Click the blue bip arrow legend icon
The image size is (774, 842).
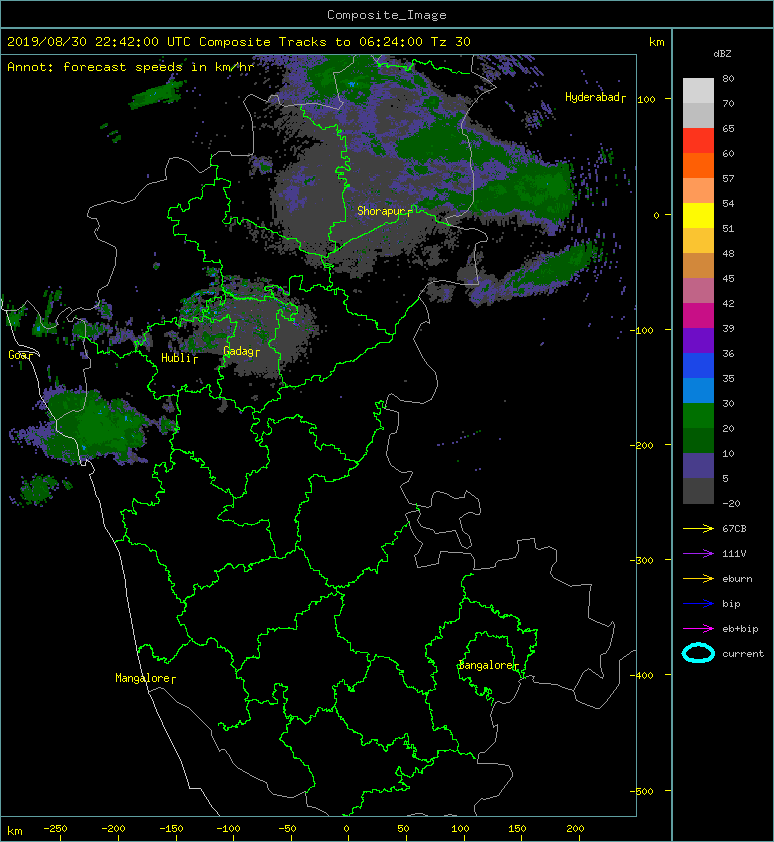coord(698,604)
